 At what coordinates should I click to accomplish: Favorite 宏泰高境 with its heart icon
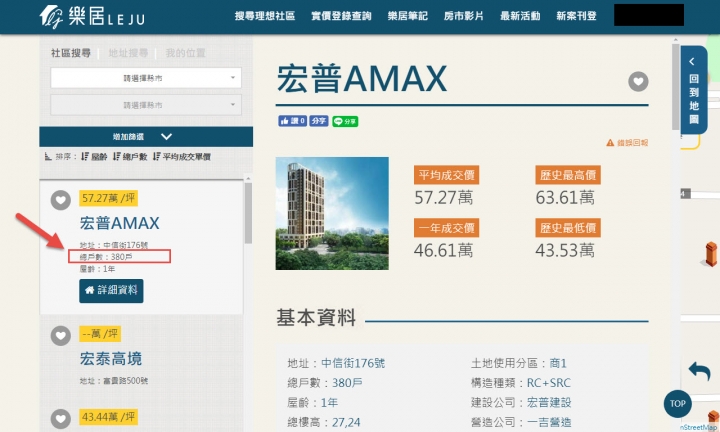coord(61,336)
